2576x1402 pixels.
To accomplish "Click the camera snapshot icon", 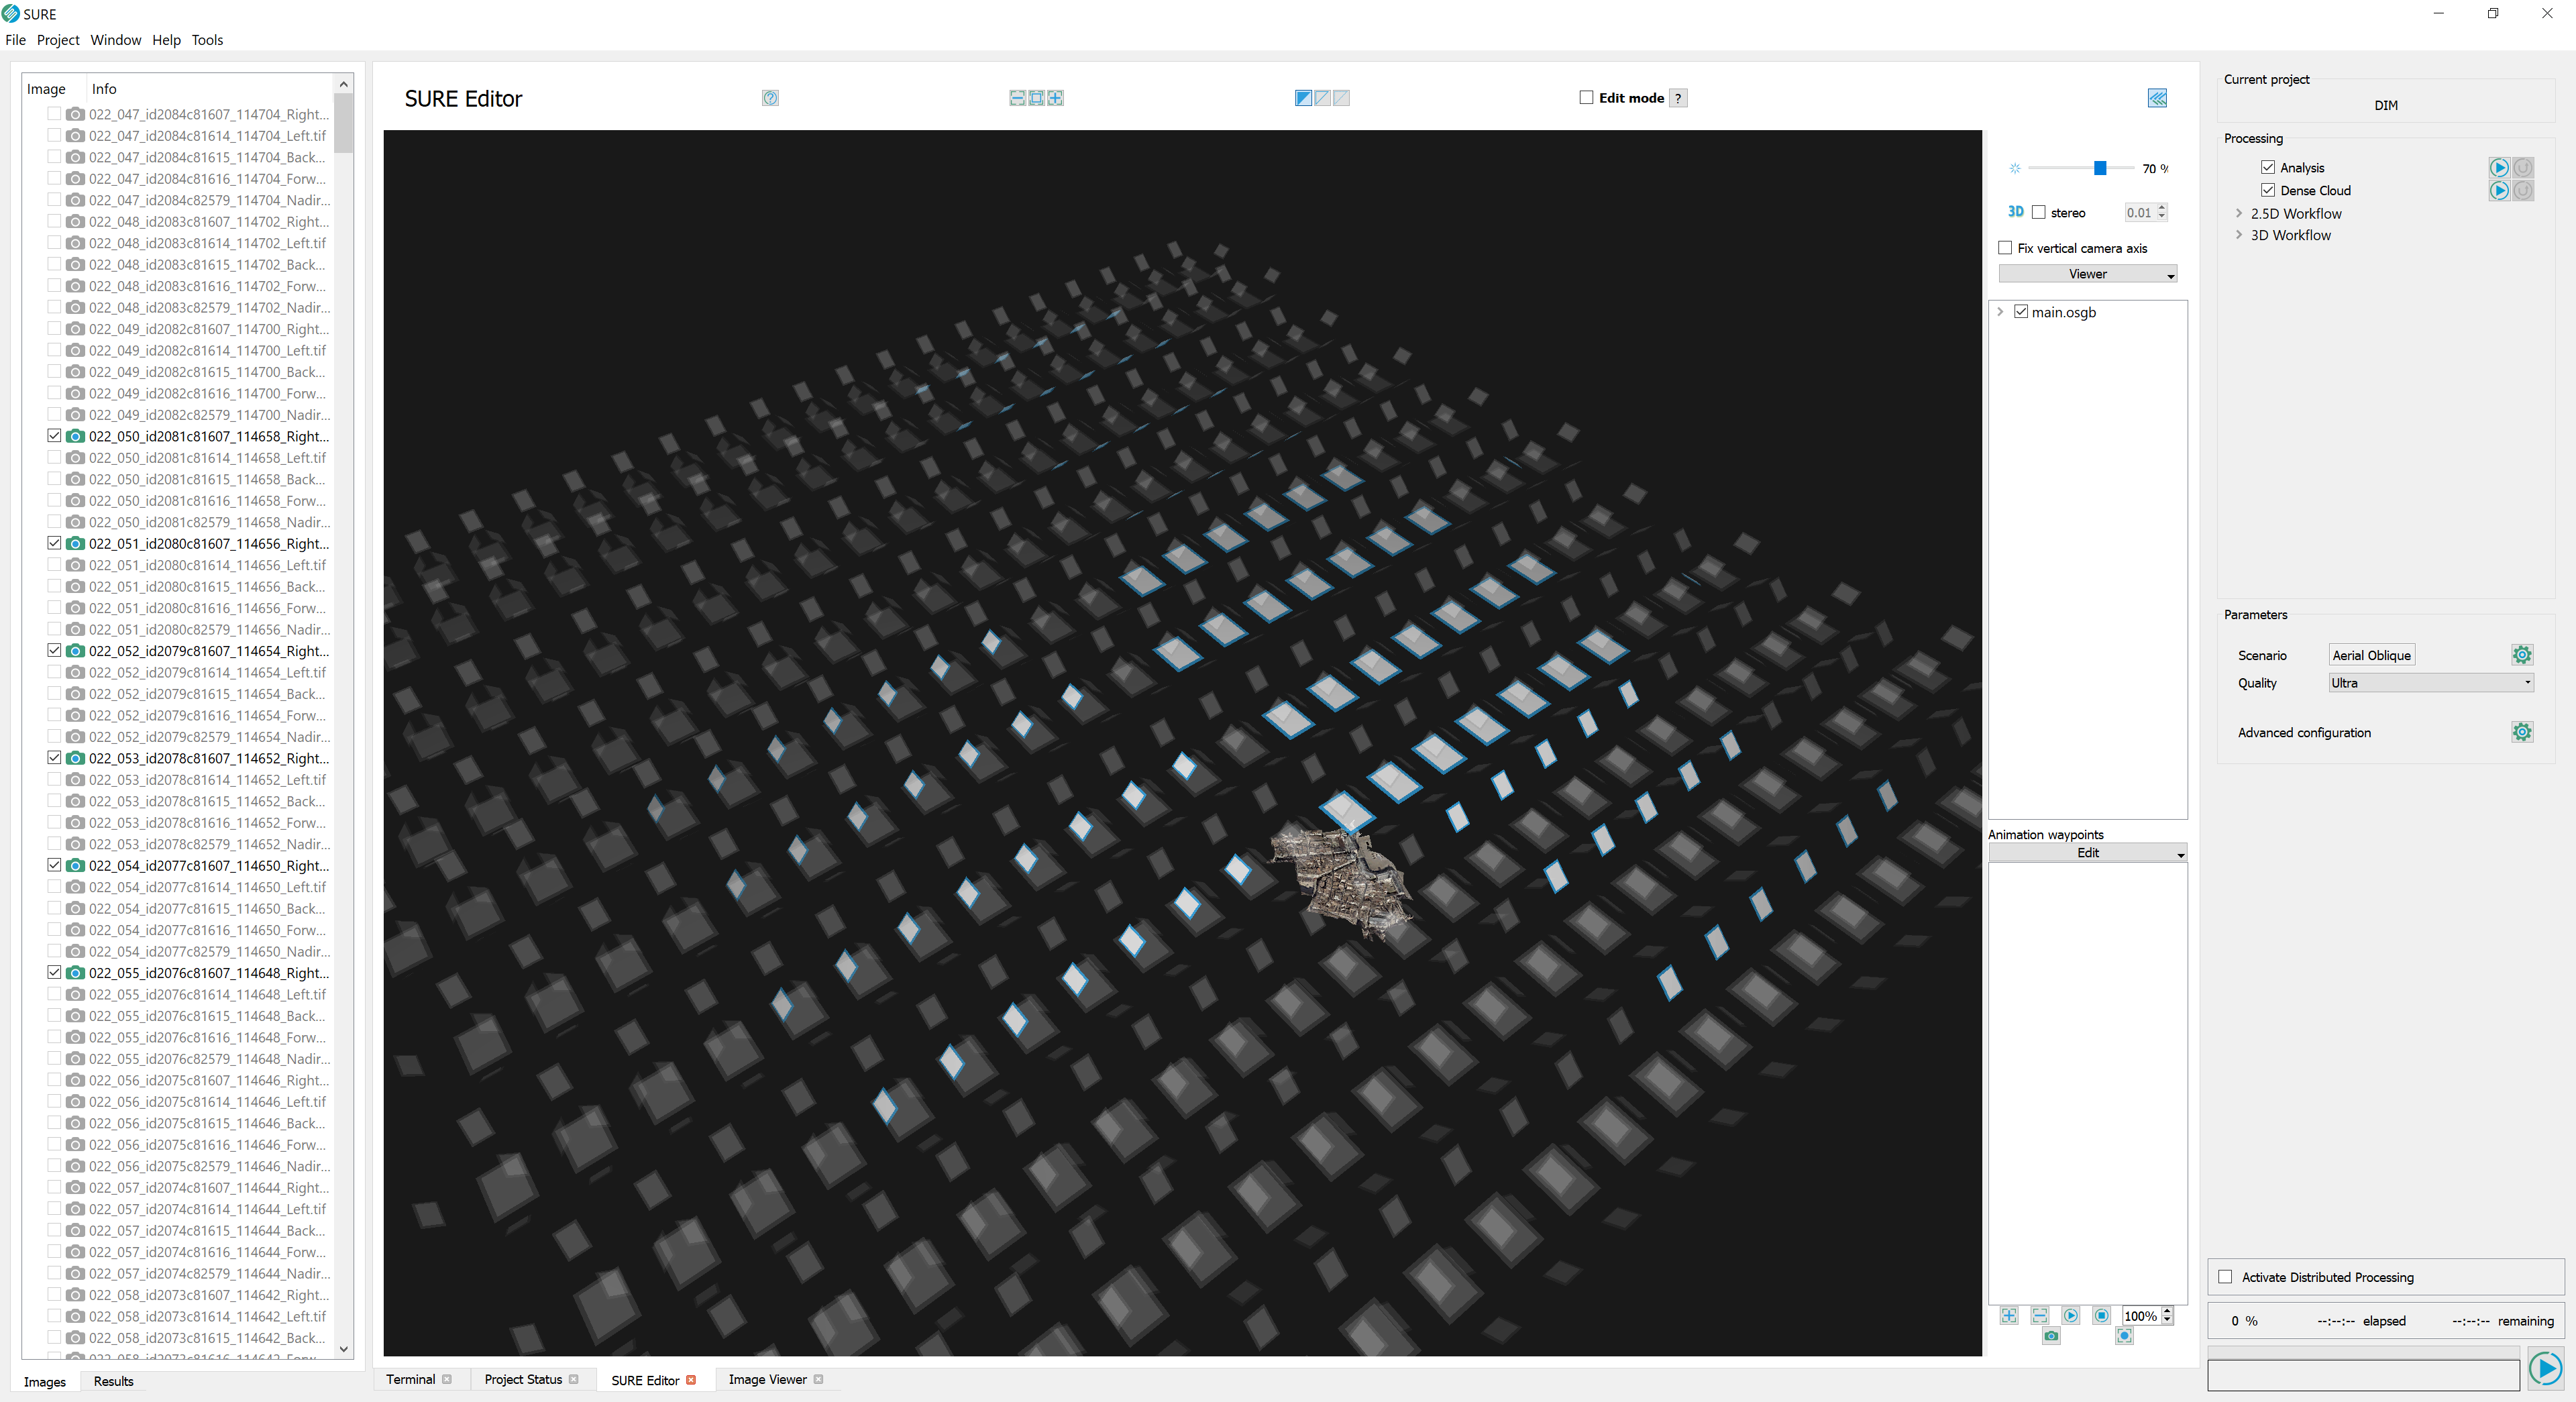I will (x=2051, y=1336).
